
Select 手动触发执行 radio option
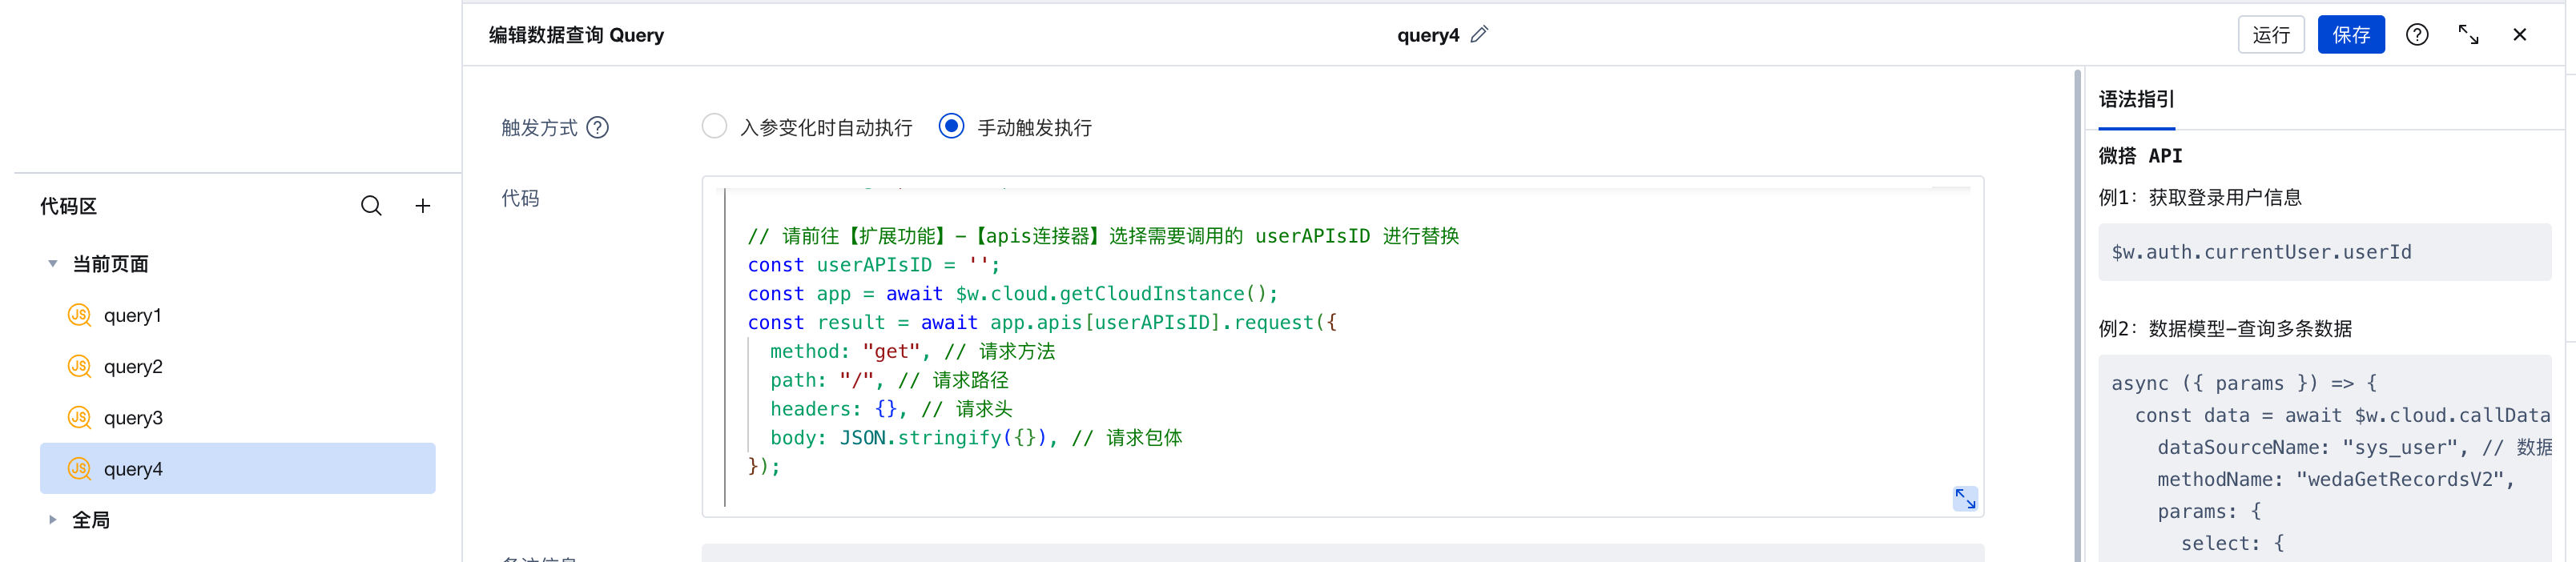[951, 127]
